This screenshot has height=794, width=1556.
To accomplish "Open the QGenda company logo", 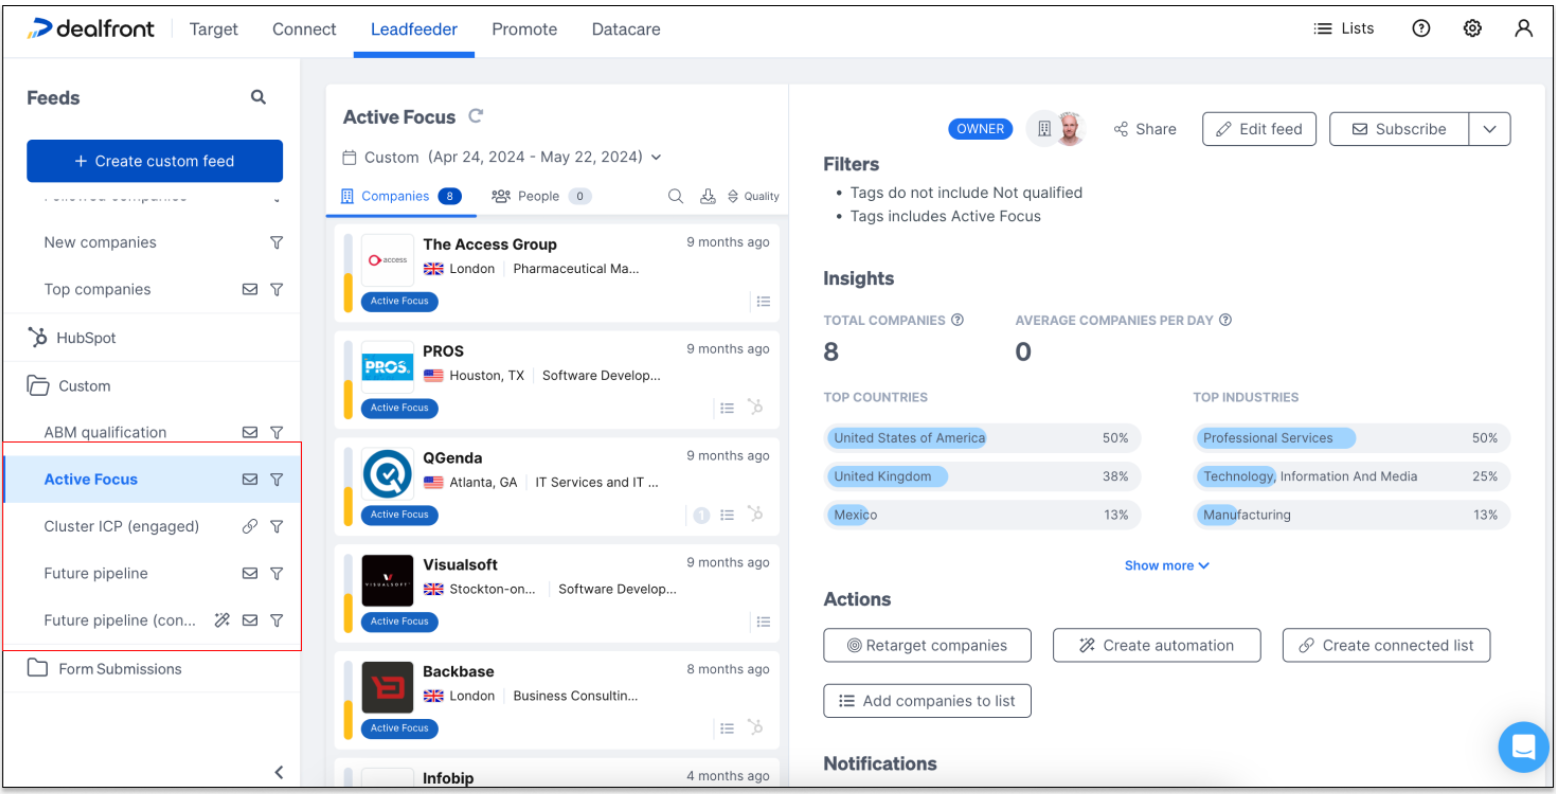I will click(x=387, y=474).
